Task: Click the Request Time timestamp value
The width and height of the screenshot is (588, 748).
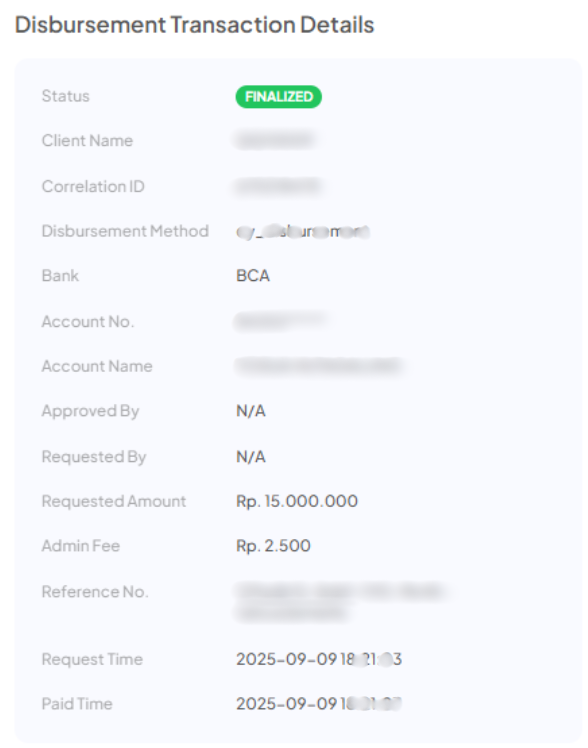Action: [319, 659]
